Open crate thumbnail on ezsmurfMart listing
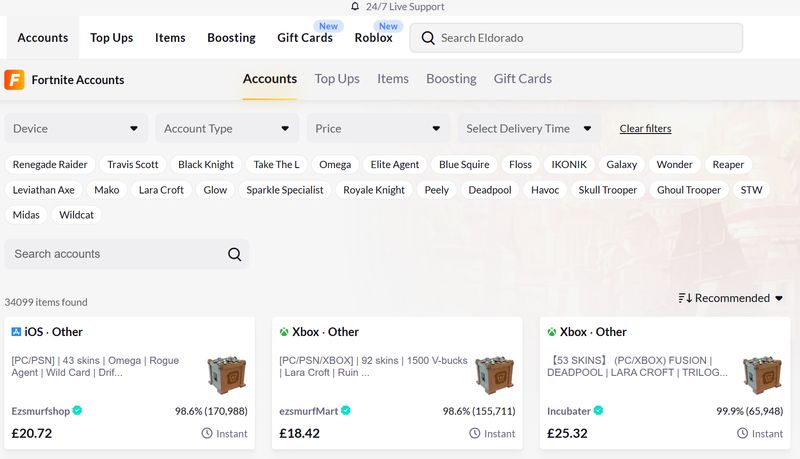 pos(494,375)
